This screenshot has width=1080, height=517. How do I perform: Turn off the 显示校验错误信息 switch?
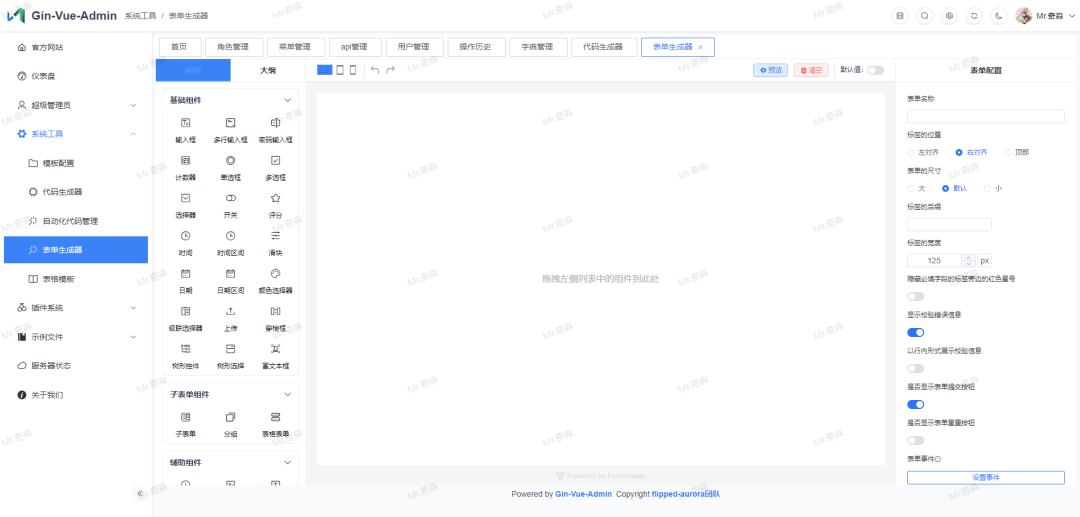(x=915, y=332)
